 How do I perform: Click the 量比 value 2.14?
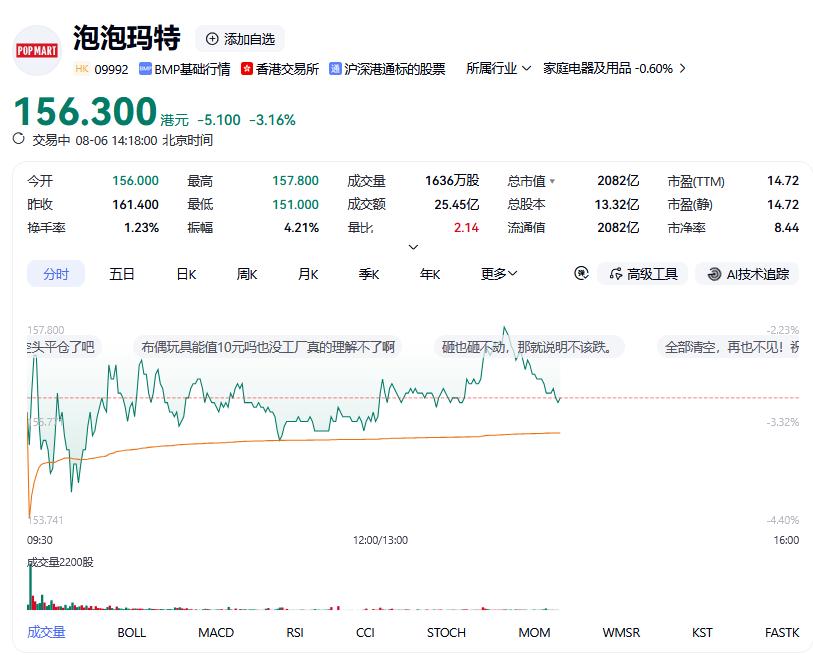[x=467, y=228]
